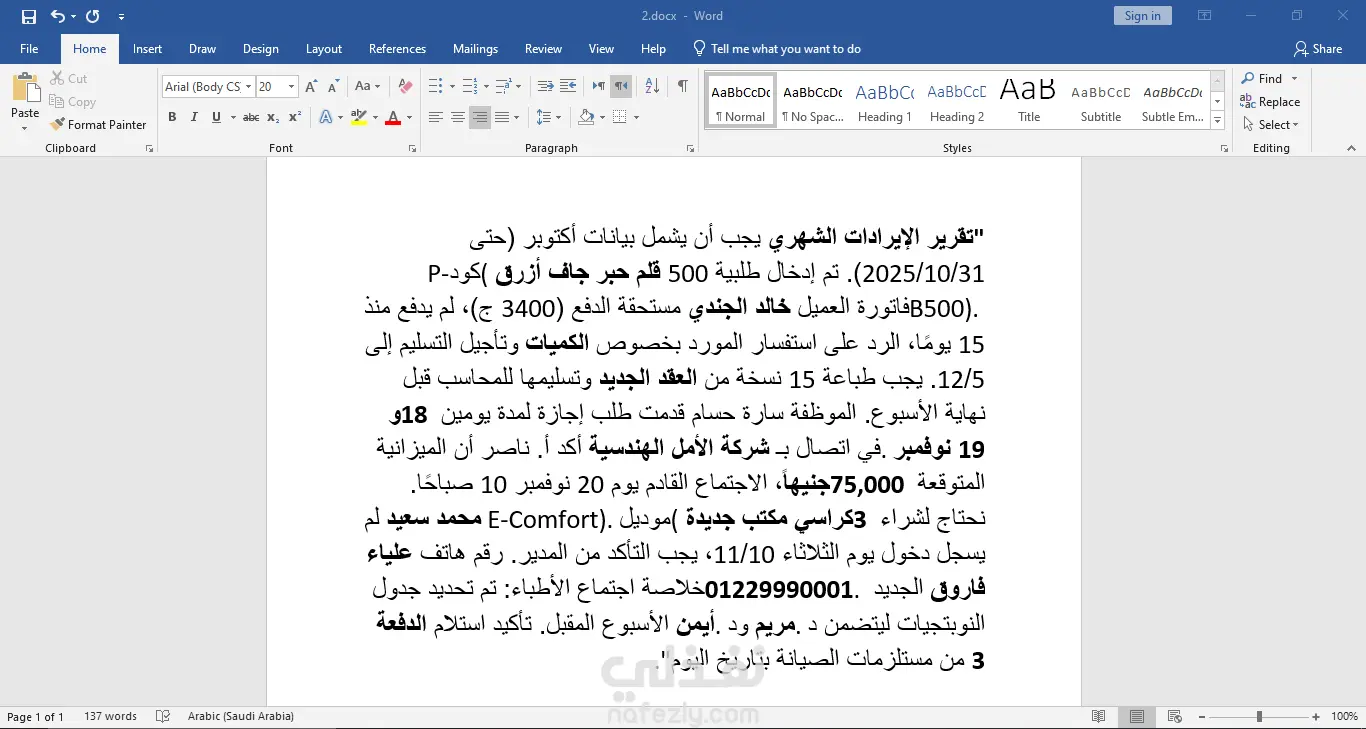
Task: Open the Select dropdown in the Editing group
Action: click(1270, 125)
